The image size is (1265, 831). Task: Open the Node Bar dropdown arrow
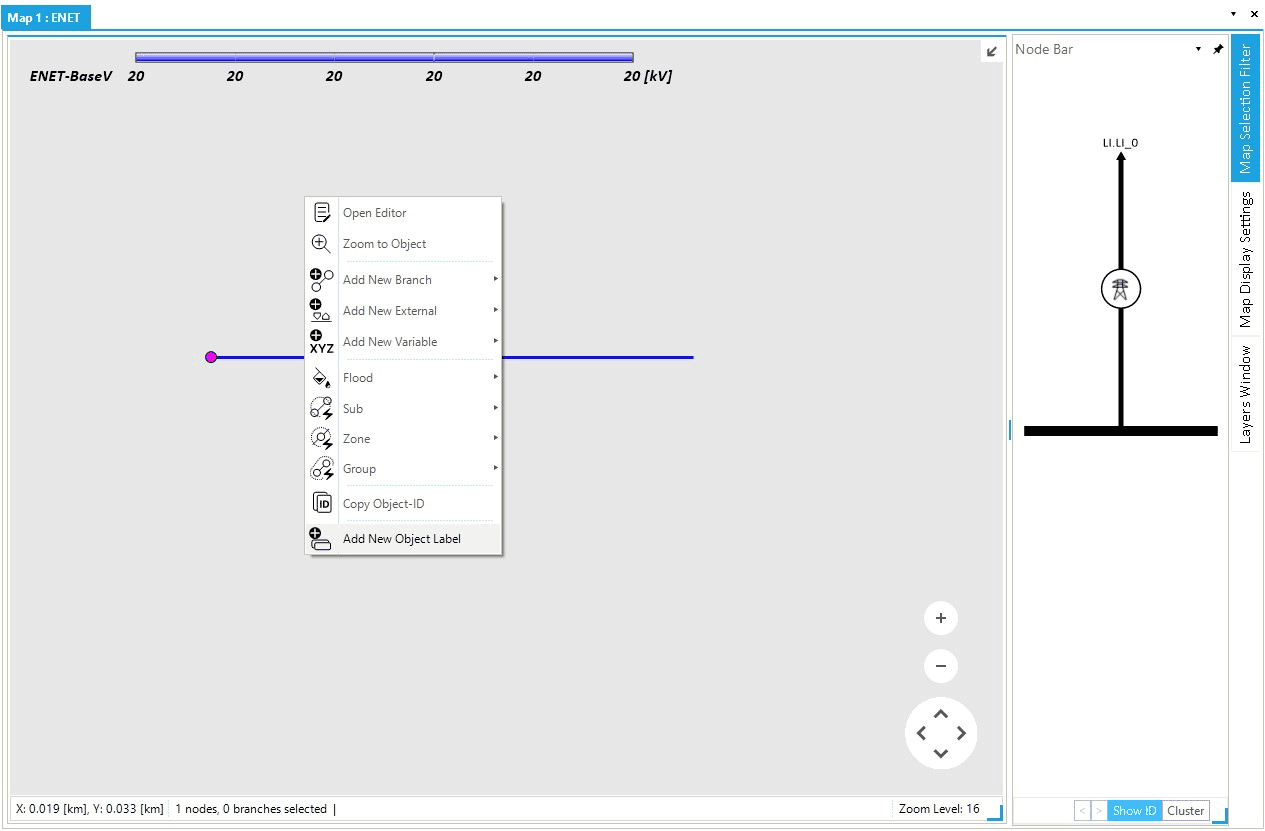coord(1198,49)
